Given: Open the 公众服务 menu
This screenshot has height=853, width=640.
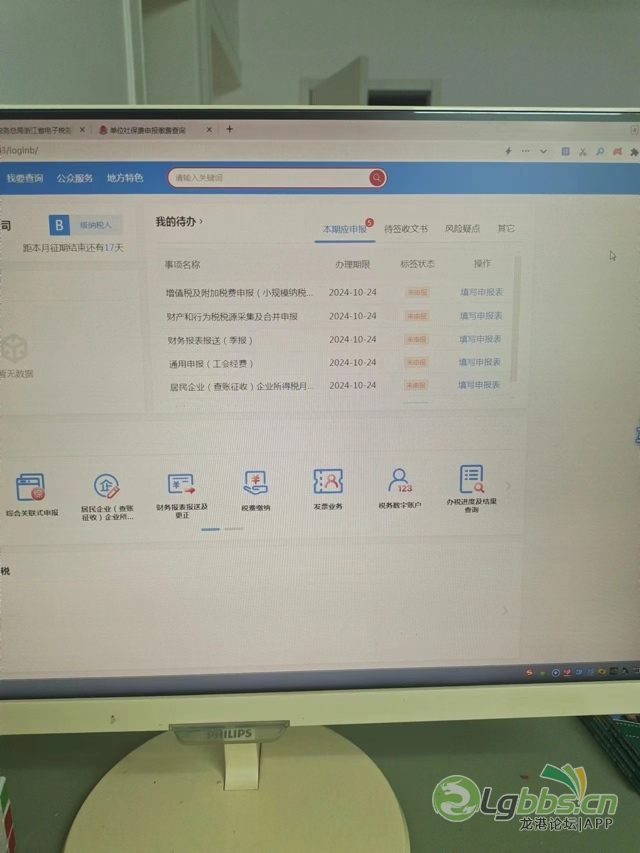Looking at the screenshot, I should coord(75,178).
